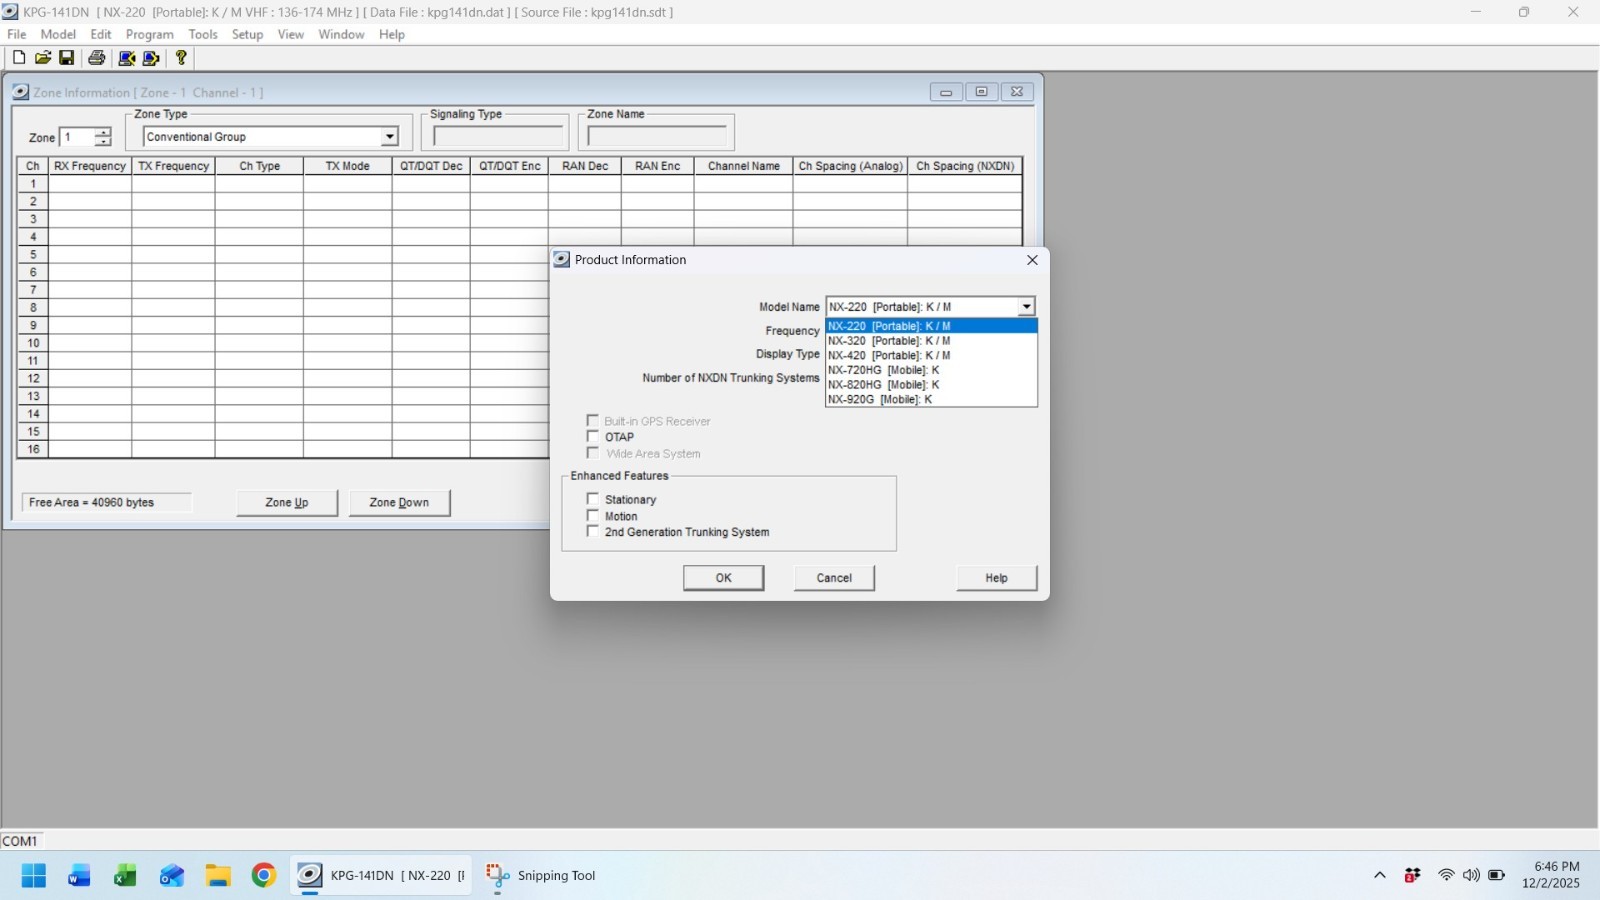Click Zone Up in Zone Information window

click(287, 503)
